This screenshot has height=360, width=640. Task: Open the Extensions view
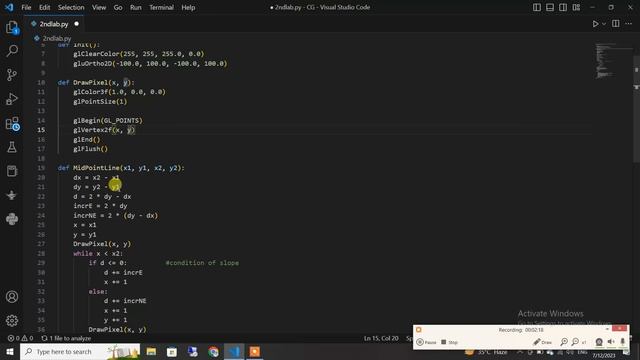pyautogui.click(x=12, y=123)
